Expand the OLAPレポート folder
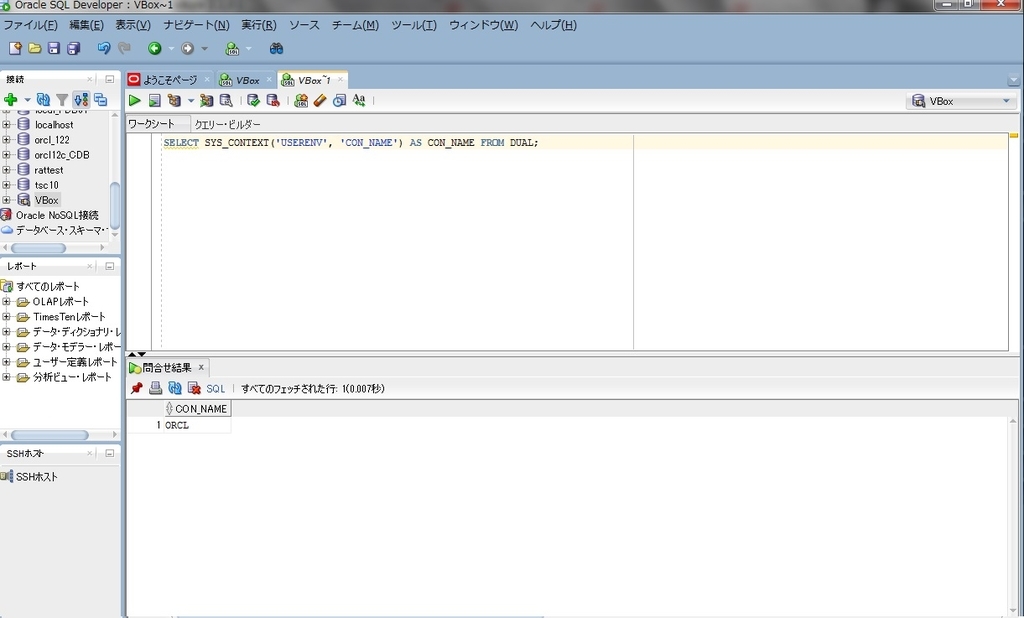The height and width of the screenshot is (618, 1024). pos(6,301)
